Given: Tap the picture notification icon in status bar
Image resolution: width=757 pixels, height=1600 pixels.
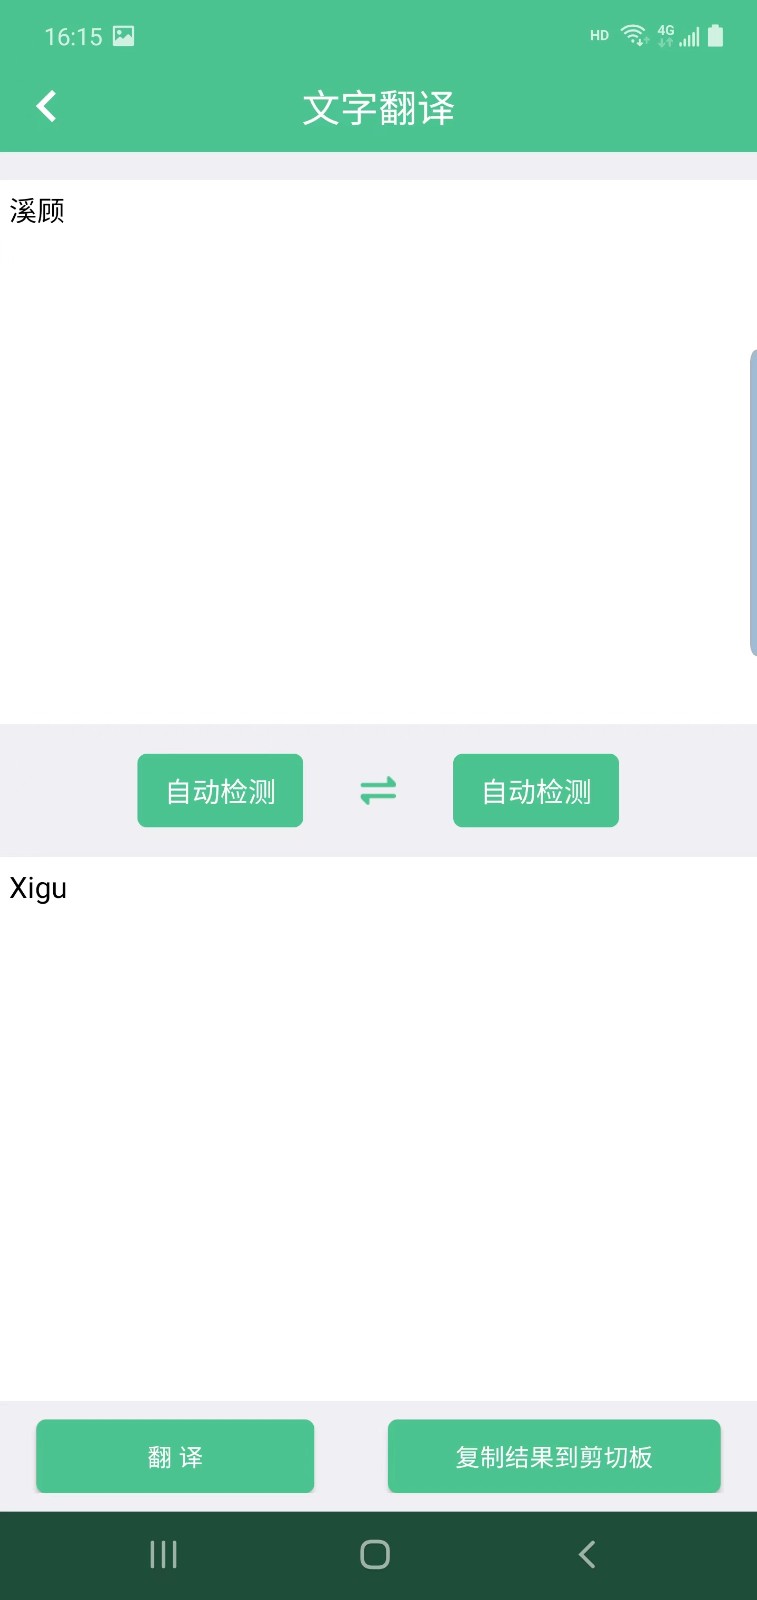Looking at the screenshot, I should click(x=123, y=37).
